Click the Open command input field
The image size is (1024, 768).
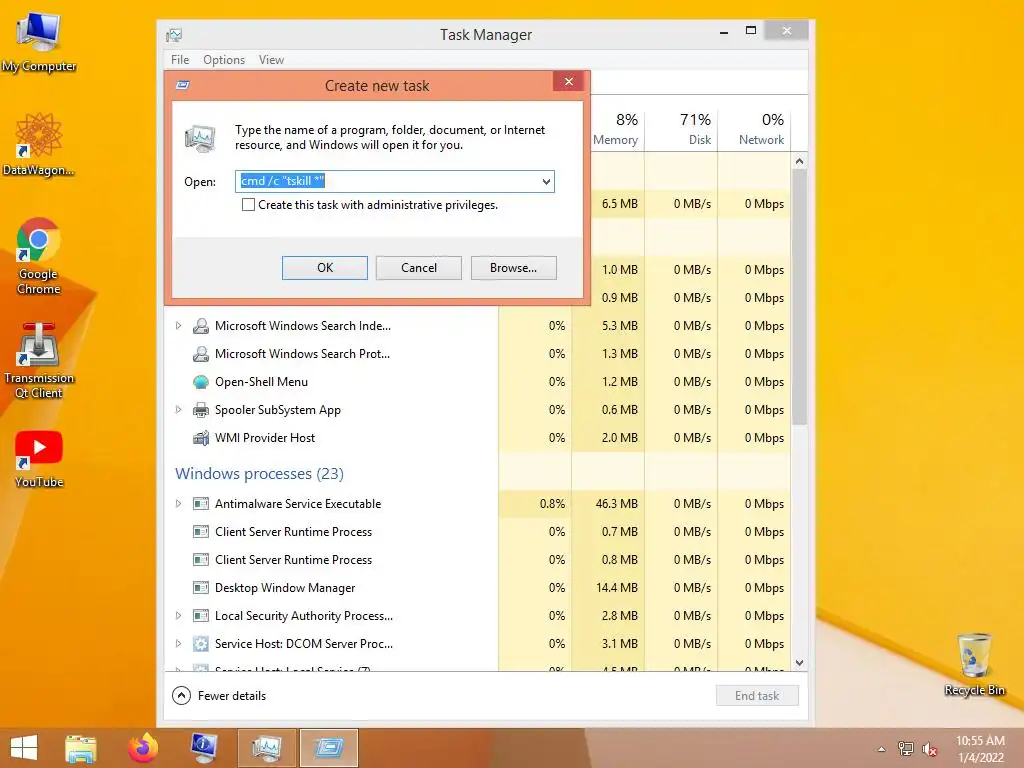[x=394, y=182]
